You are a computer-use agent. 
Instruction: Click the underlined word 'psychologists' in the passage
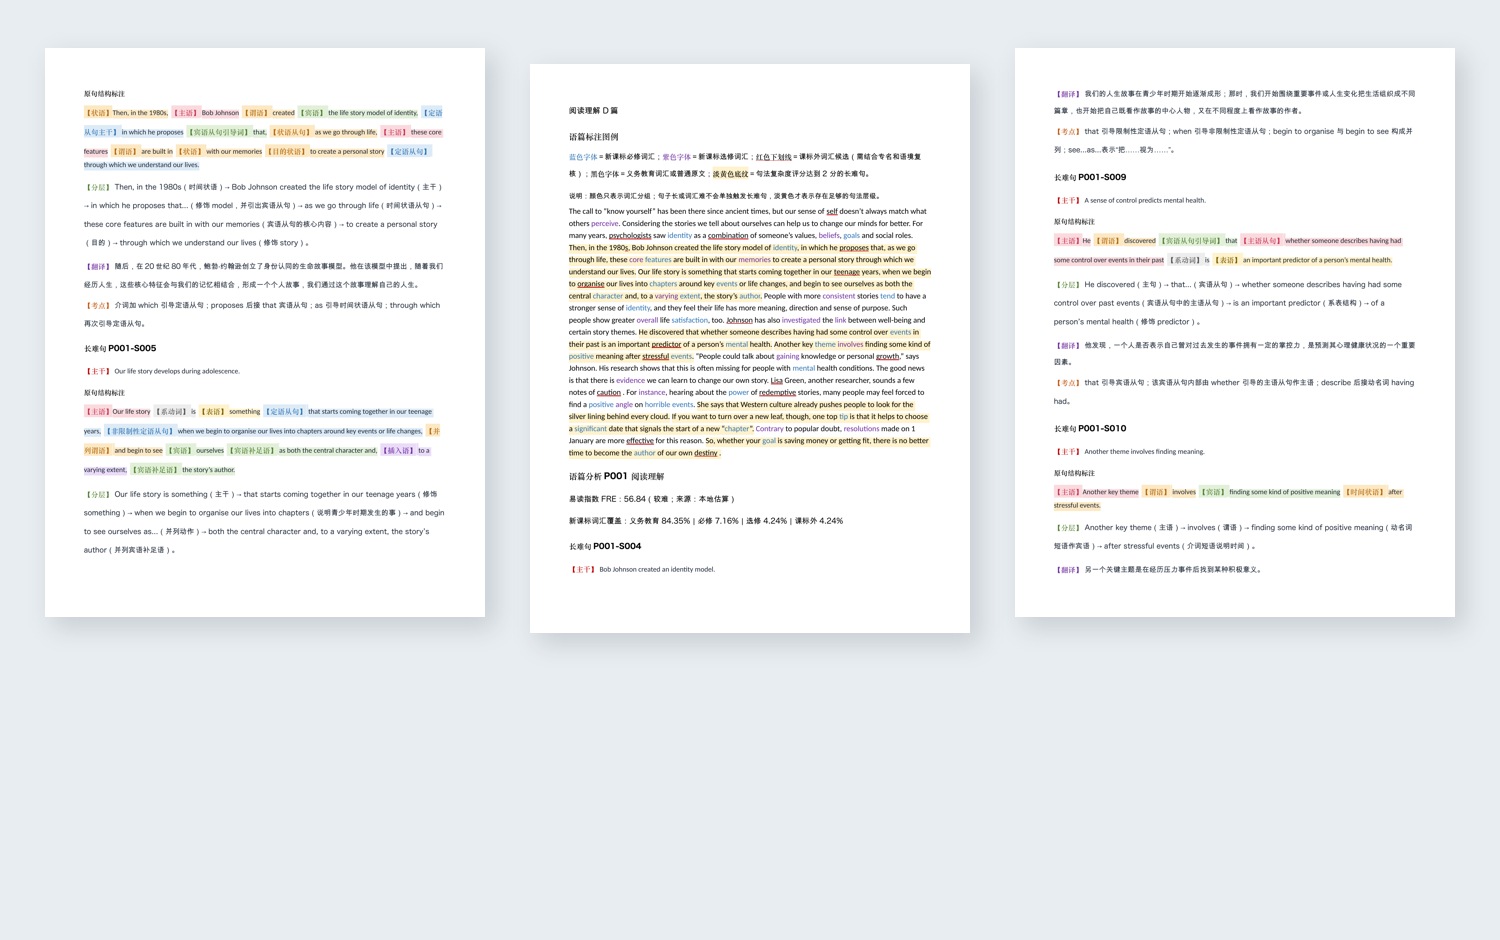tap(630, 235)
